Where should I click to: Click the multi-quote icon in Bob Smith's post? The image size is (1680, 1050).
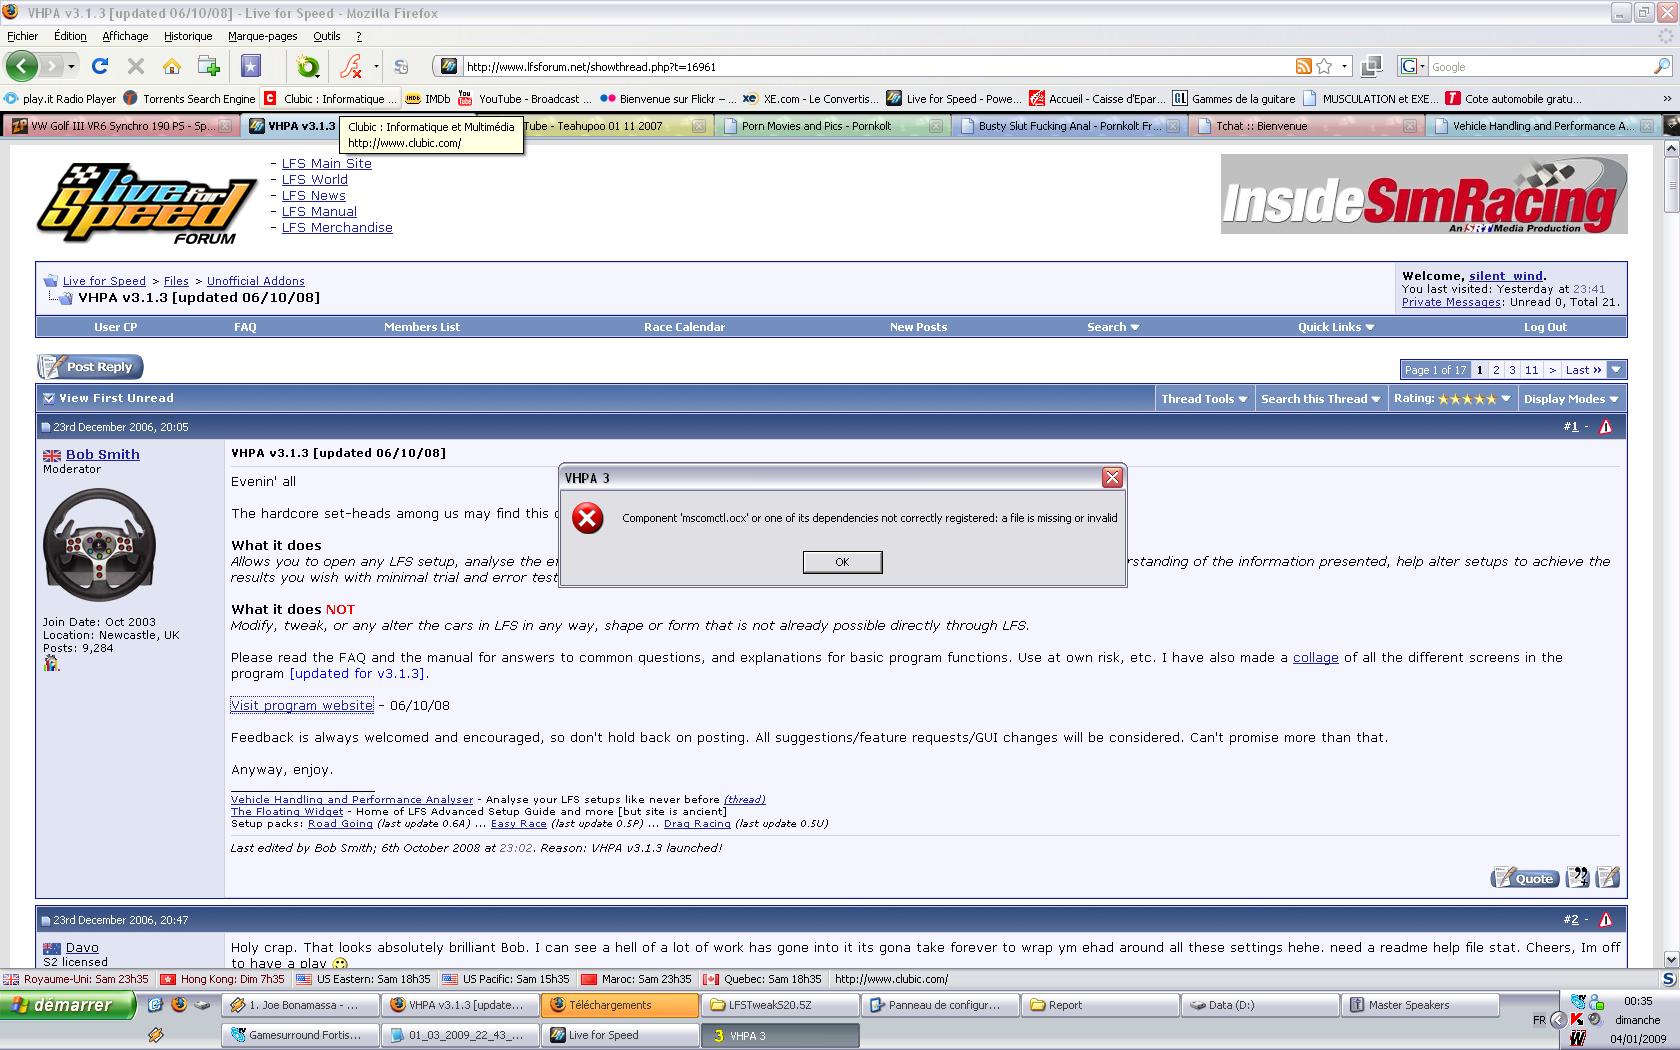(1578, 877)
